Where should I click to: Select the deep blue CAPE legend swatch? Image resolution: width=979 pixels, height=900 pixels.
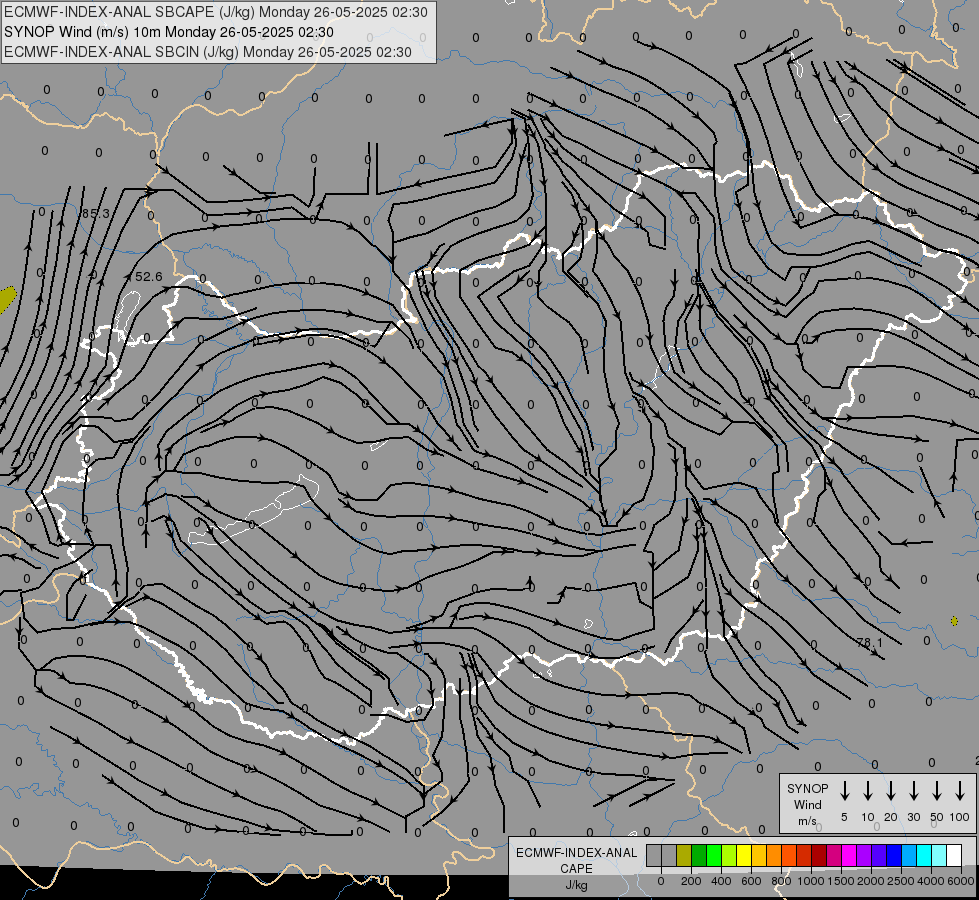click(x=893, y=855)
